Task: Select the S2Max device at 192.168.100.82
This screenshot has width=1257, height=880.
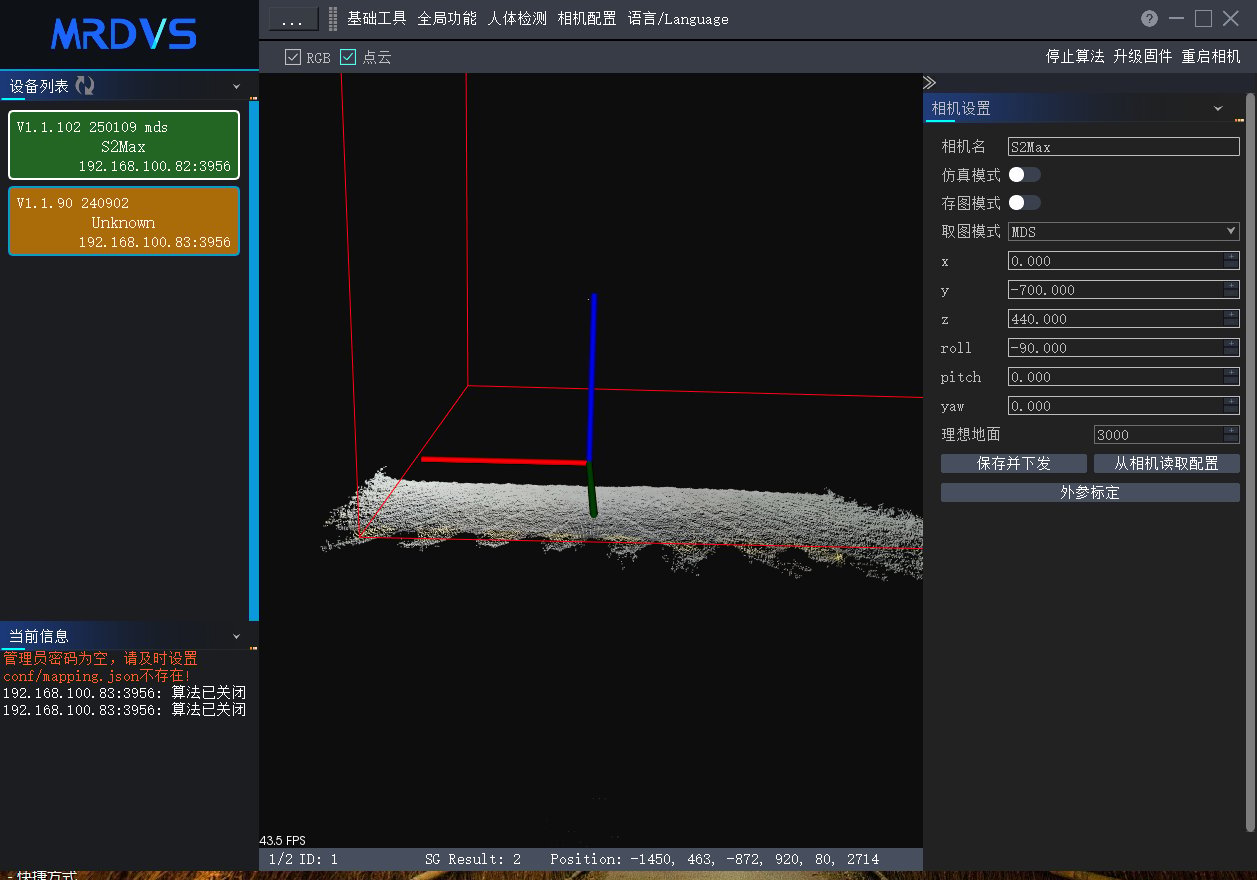Action: coord(124,146)
